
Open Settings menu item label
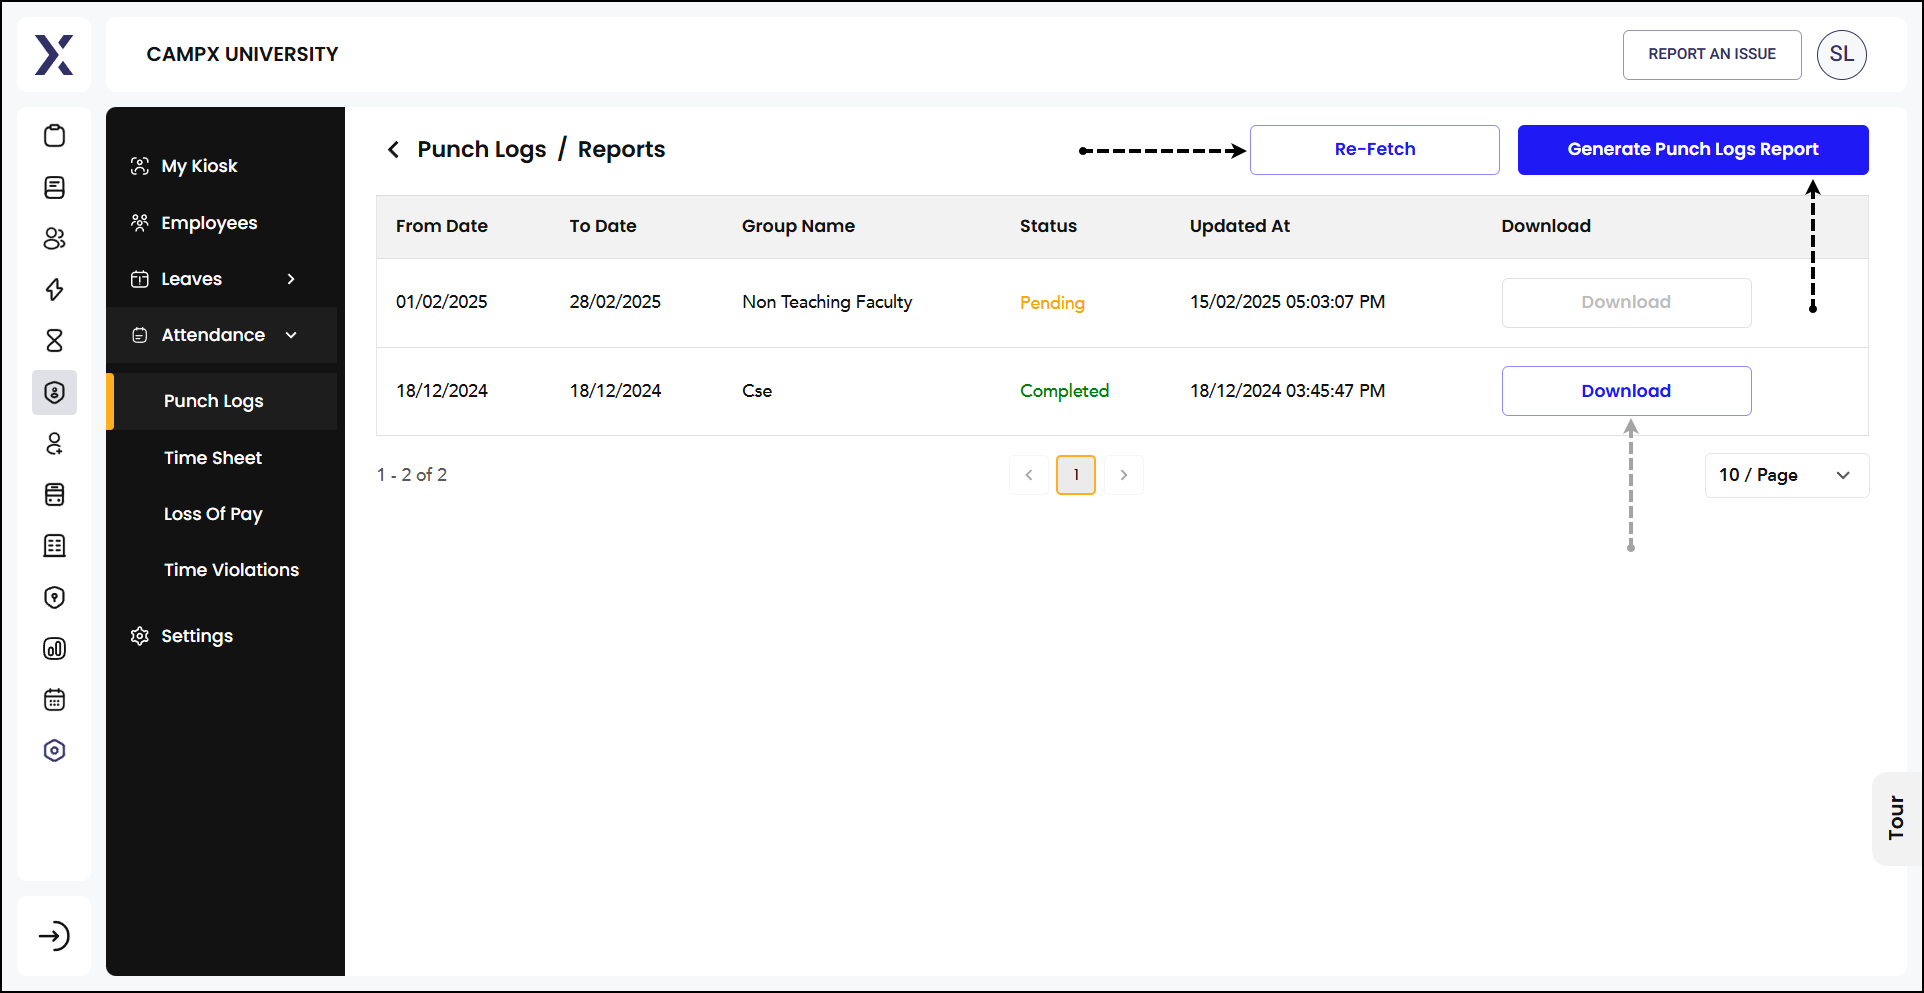197,636
